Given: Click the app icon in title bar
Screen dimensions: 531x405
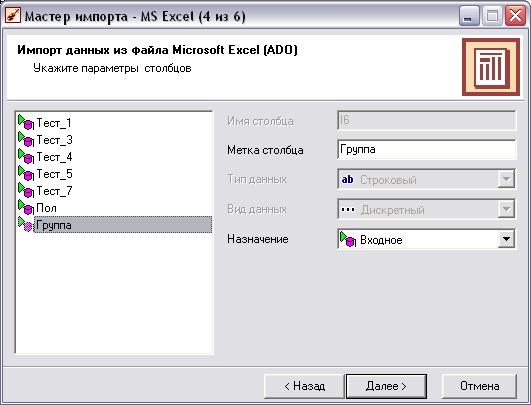Looking at the screenshot, I should 13,16.
